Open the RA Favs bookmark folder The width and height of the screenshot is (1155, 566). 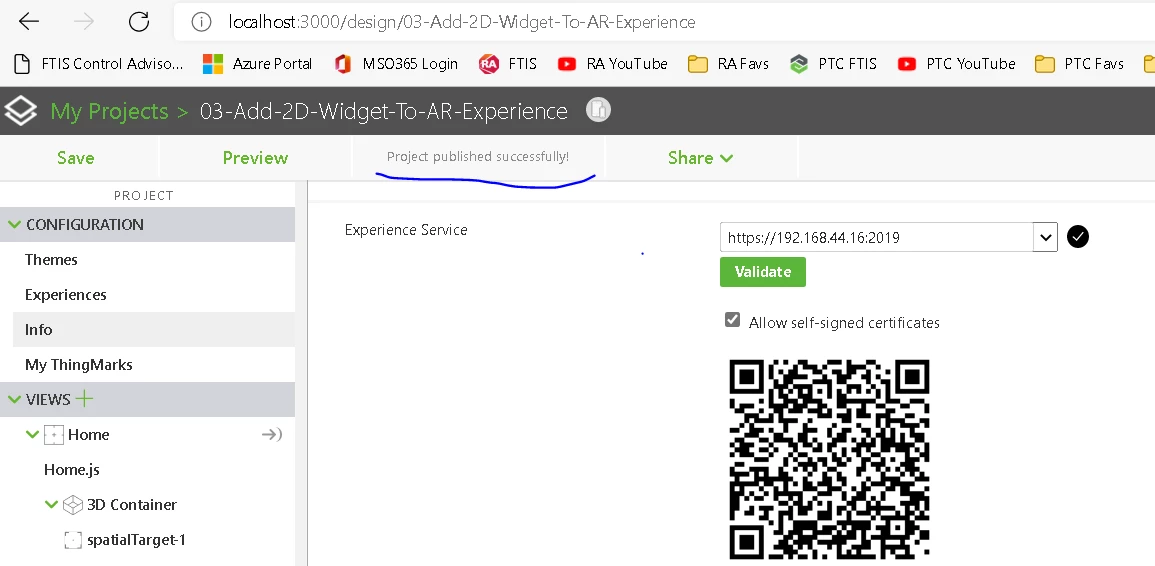[729, 64]
